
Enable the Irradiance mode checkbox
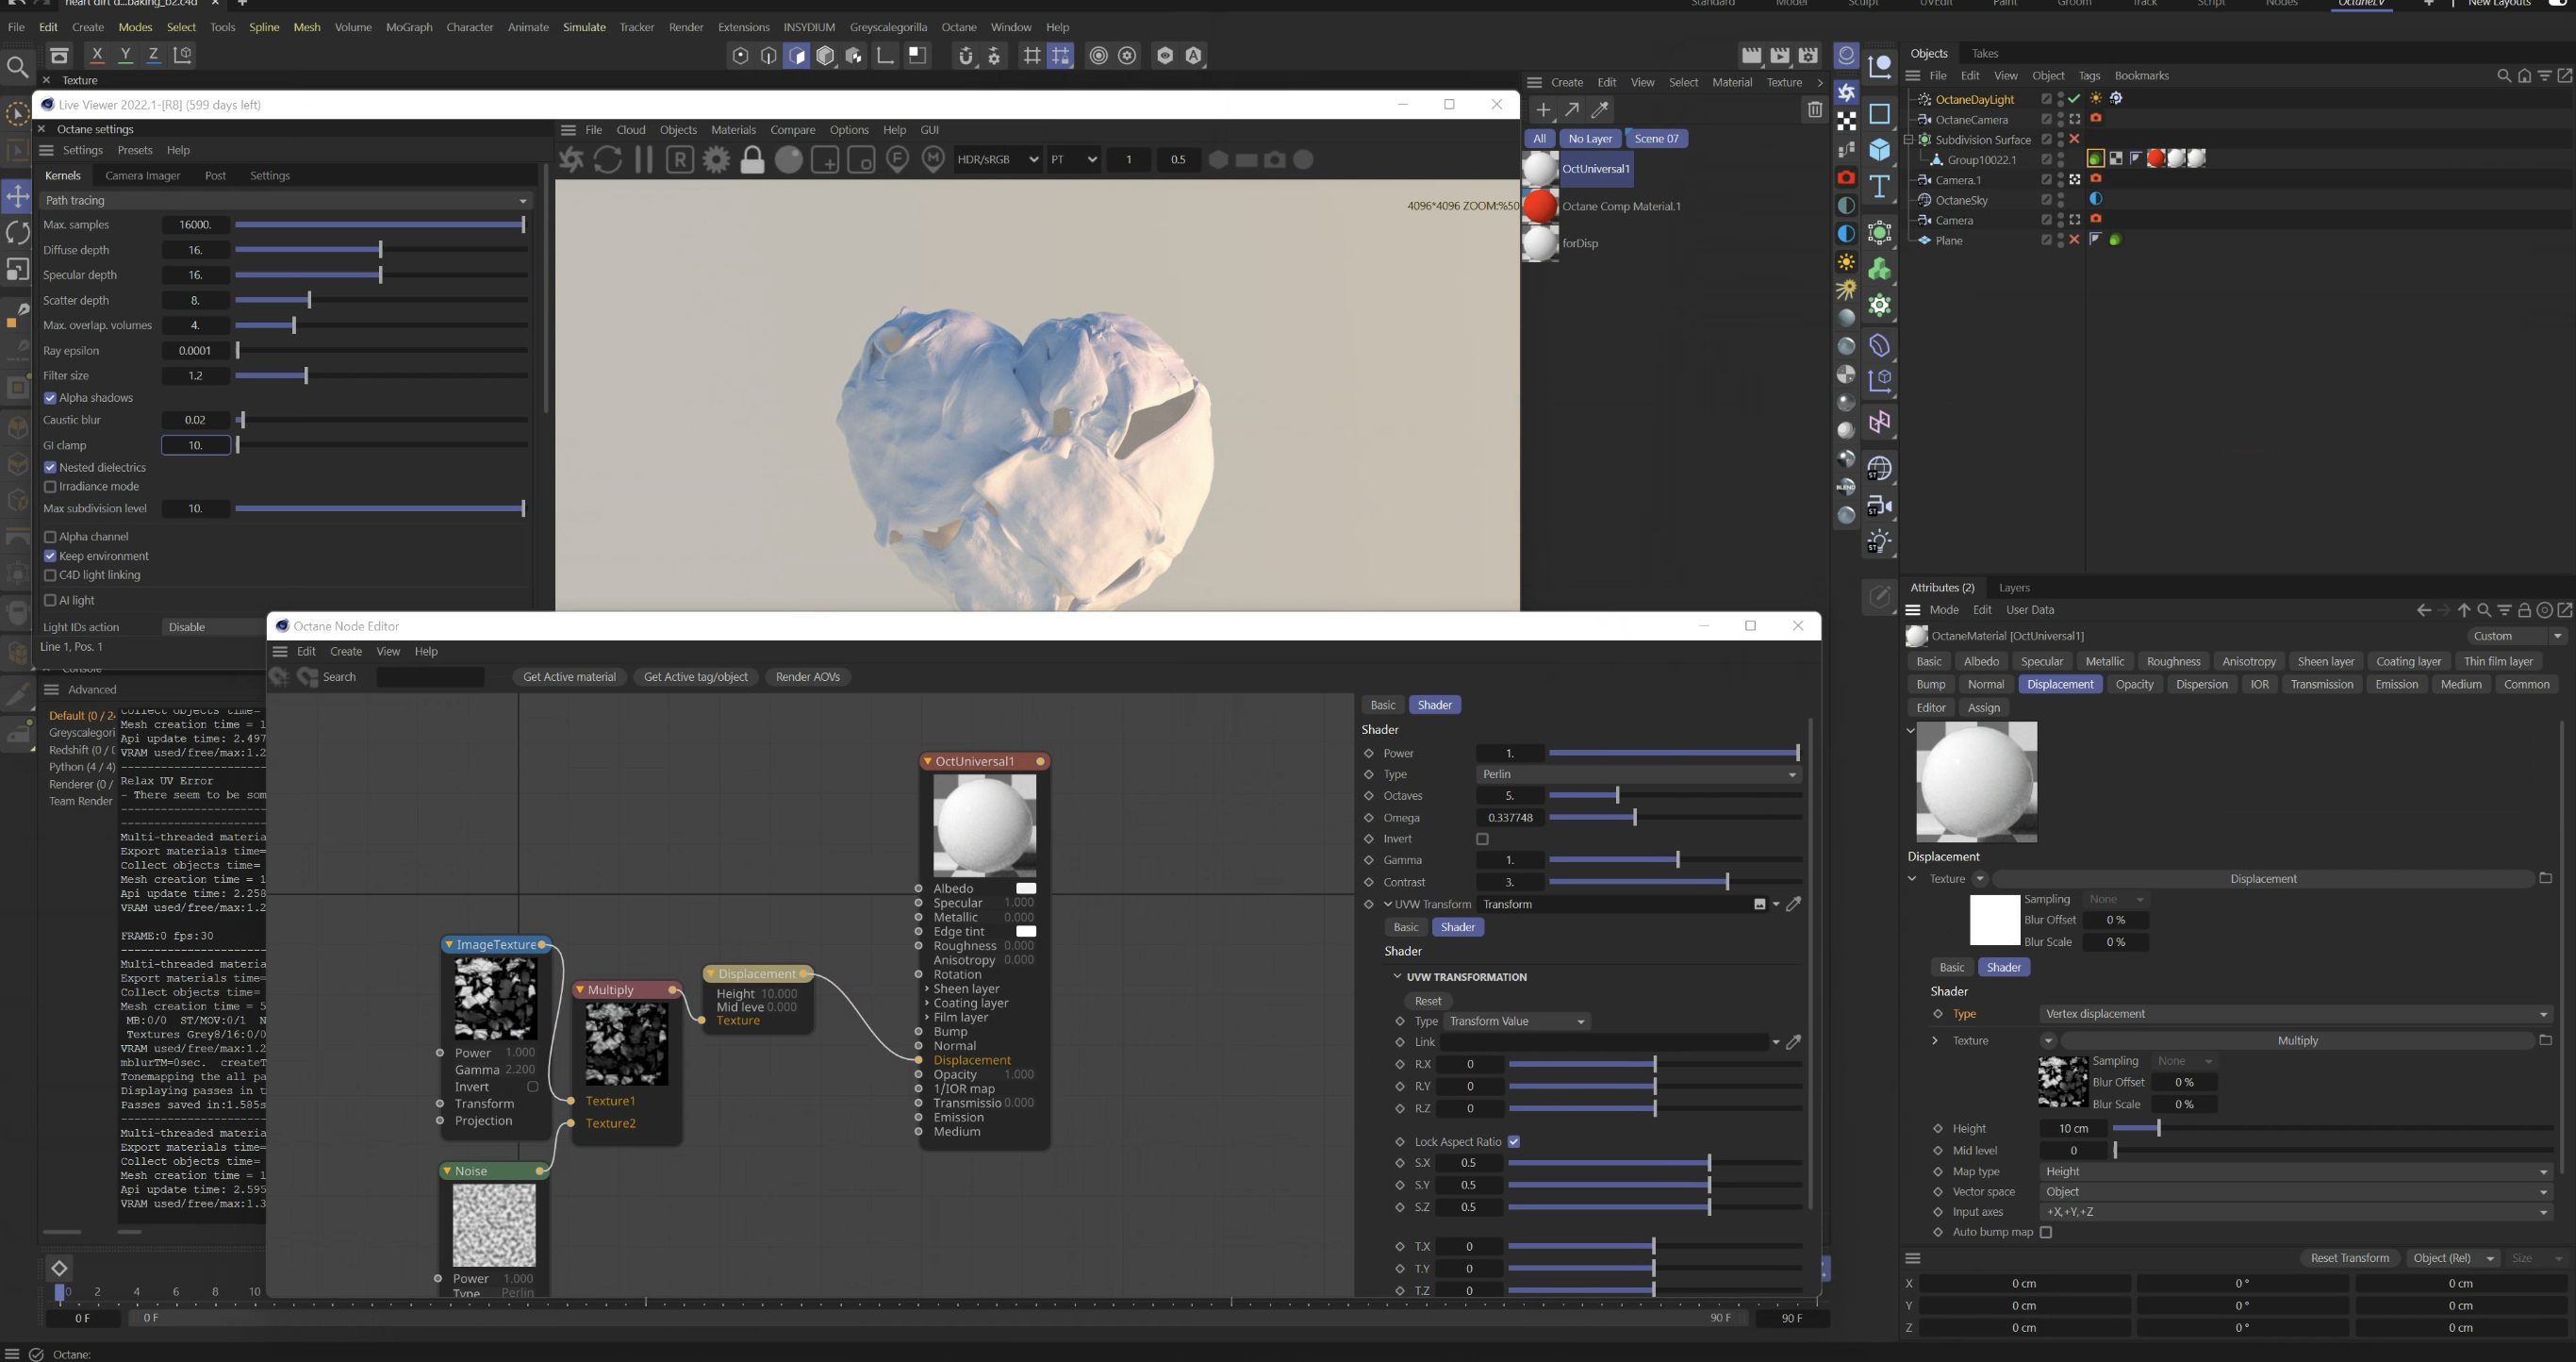50,487
